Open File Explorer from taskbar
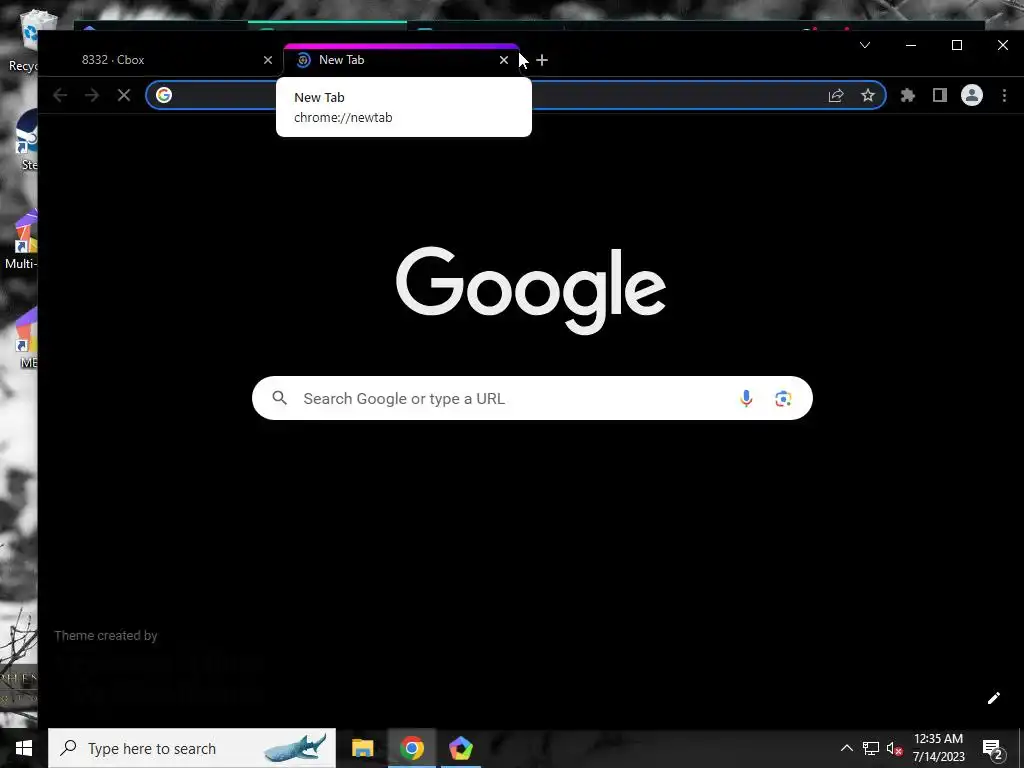 pyautogui.click(x=362, y=748)
